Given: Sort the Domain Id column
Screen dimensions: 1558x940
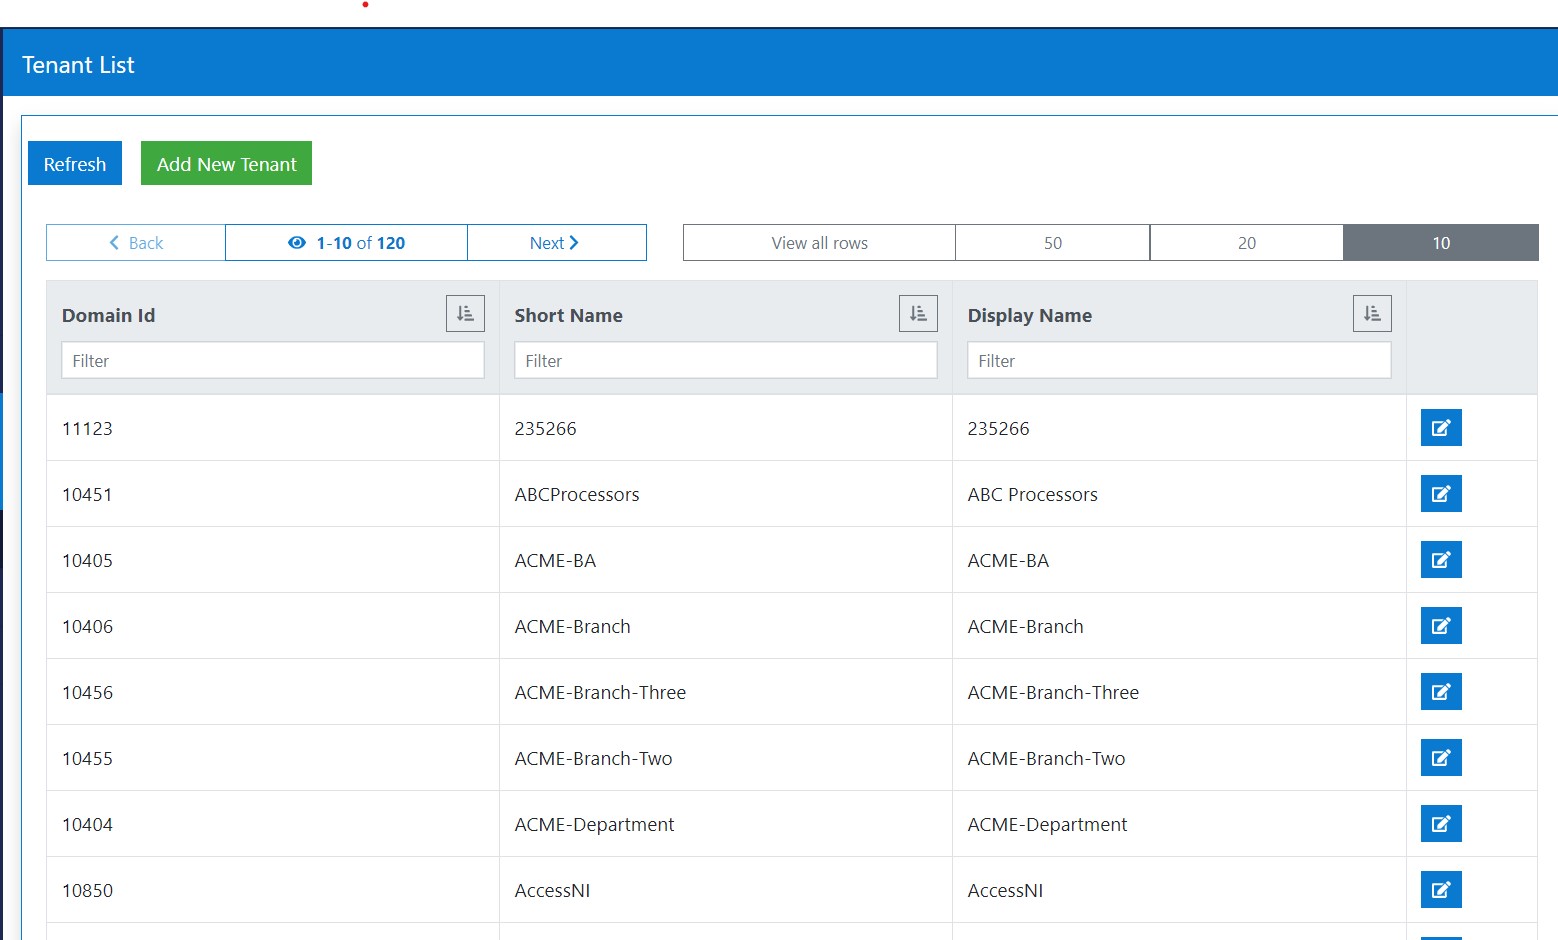Looking at the screenshot, I should pos(464,313).
